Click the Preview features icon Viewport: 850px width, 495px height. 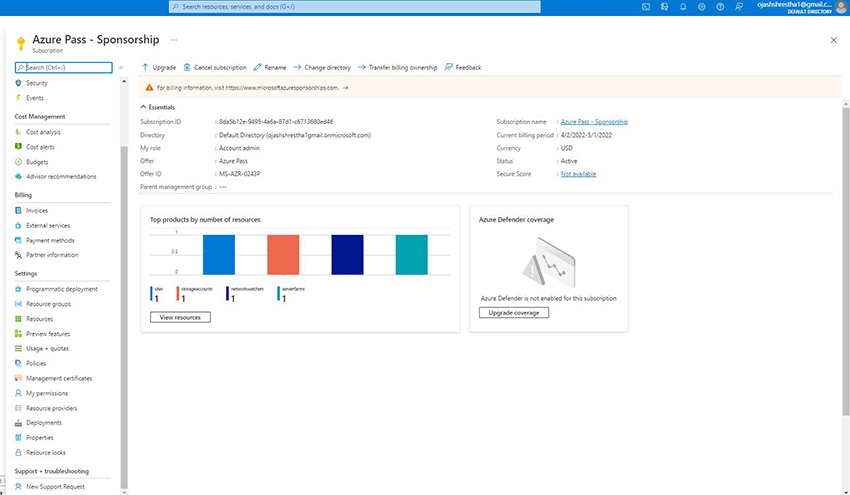click(x=18, y=333)
